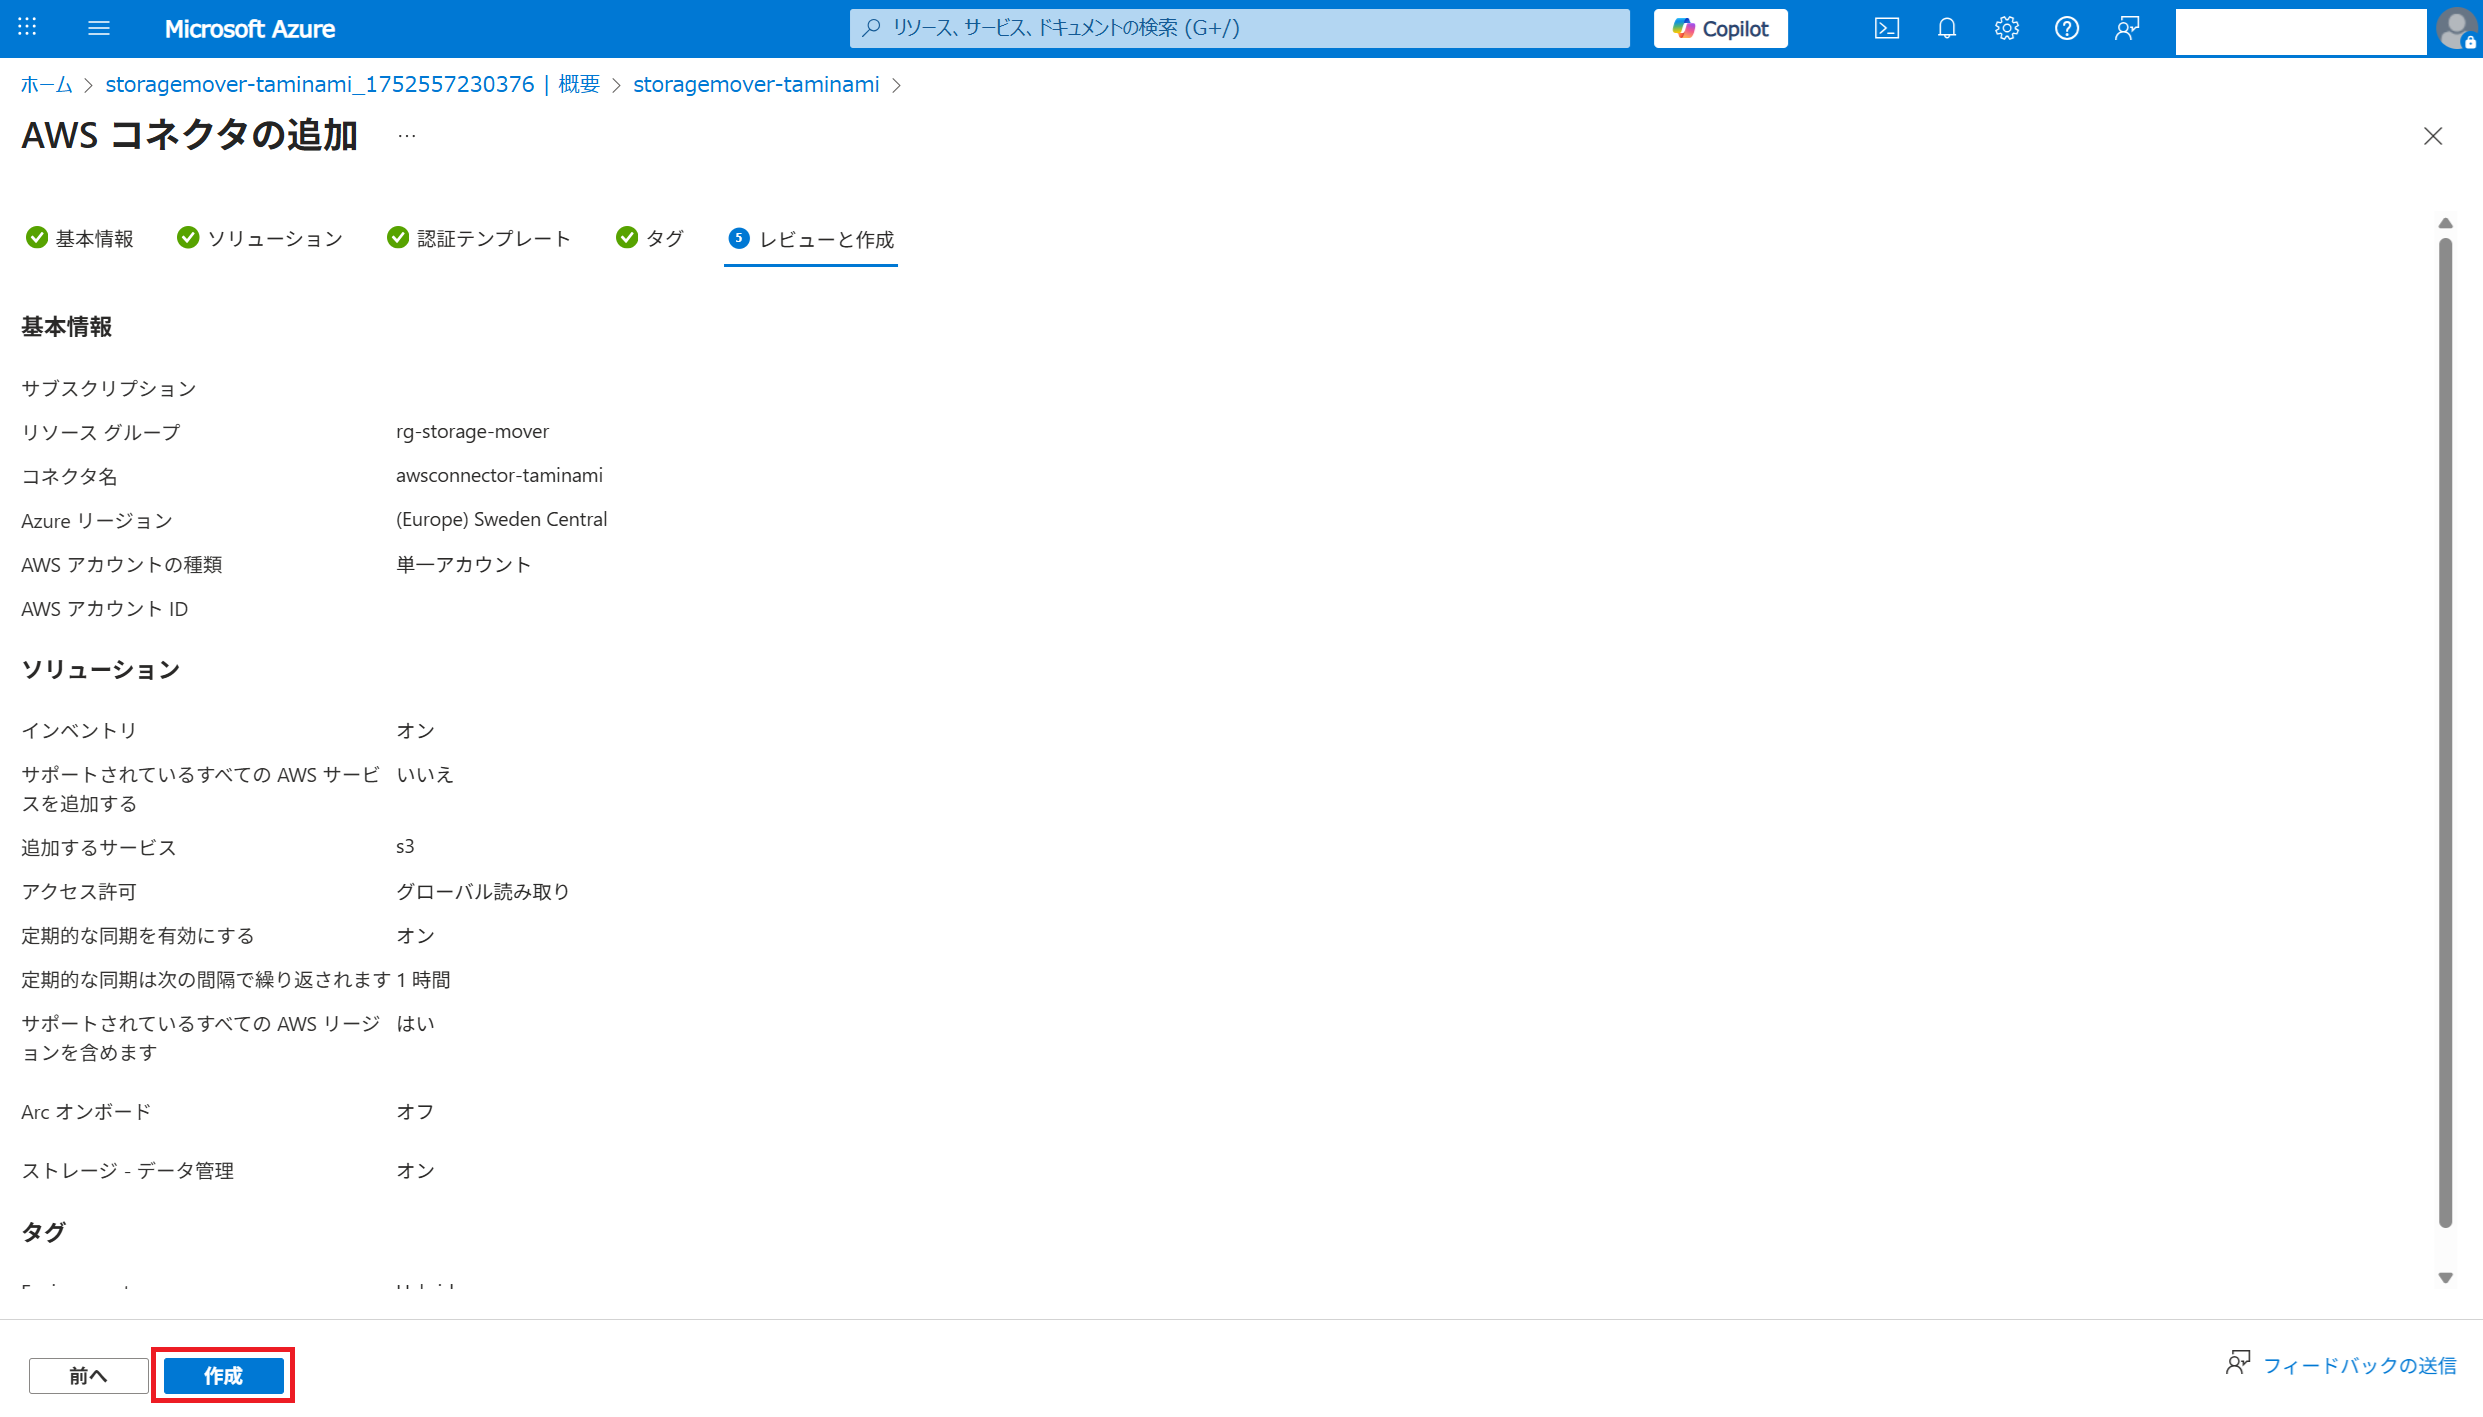The height and width of the screenshot is (1417, 2483).
Task: Open account avatar menu
Action: [x=2457, y=28]
